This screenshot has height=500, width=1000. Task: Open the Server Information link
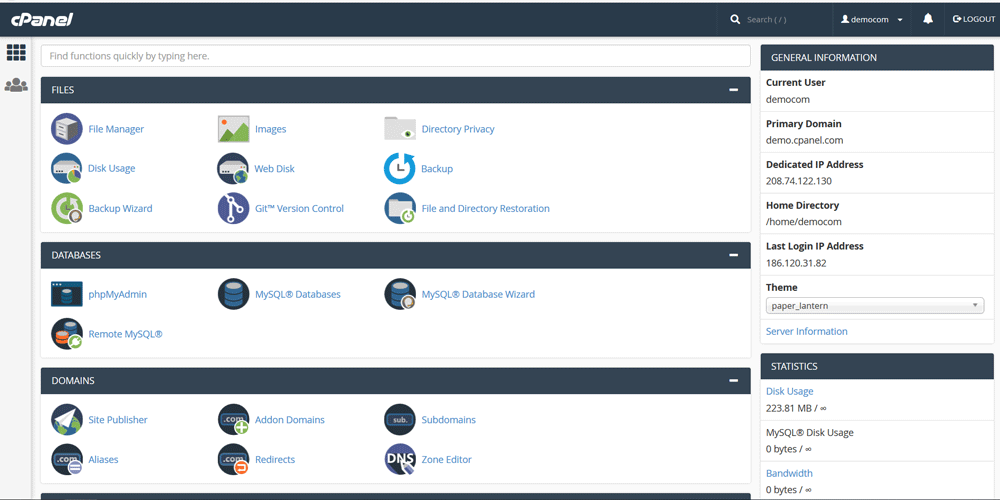[x=807, y=332]
